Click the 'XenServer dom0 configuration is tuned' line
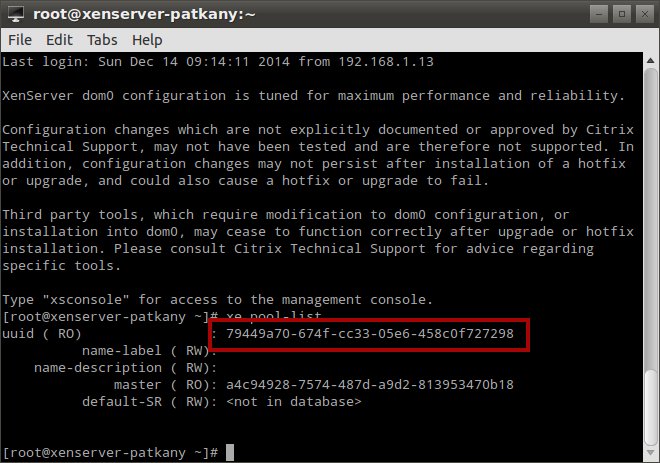 313,96
